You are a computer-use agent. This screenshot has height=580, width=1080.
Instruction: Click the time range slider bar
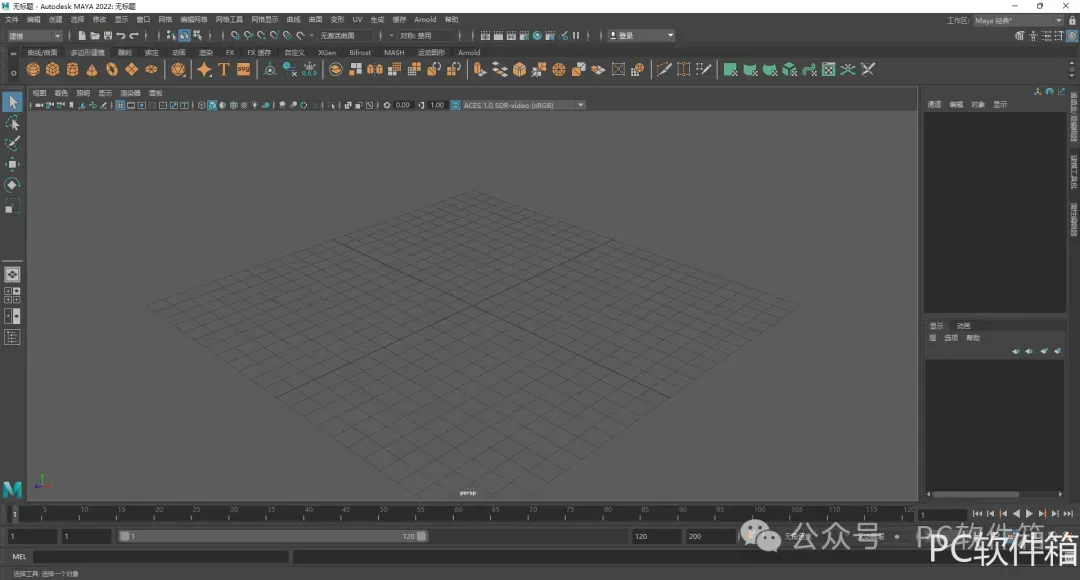273,536
